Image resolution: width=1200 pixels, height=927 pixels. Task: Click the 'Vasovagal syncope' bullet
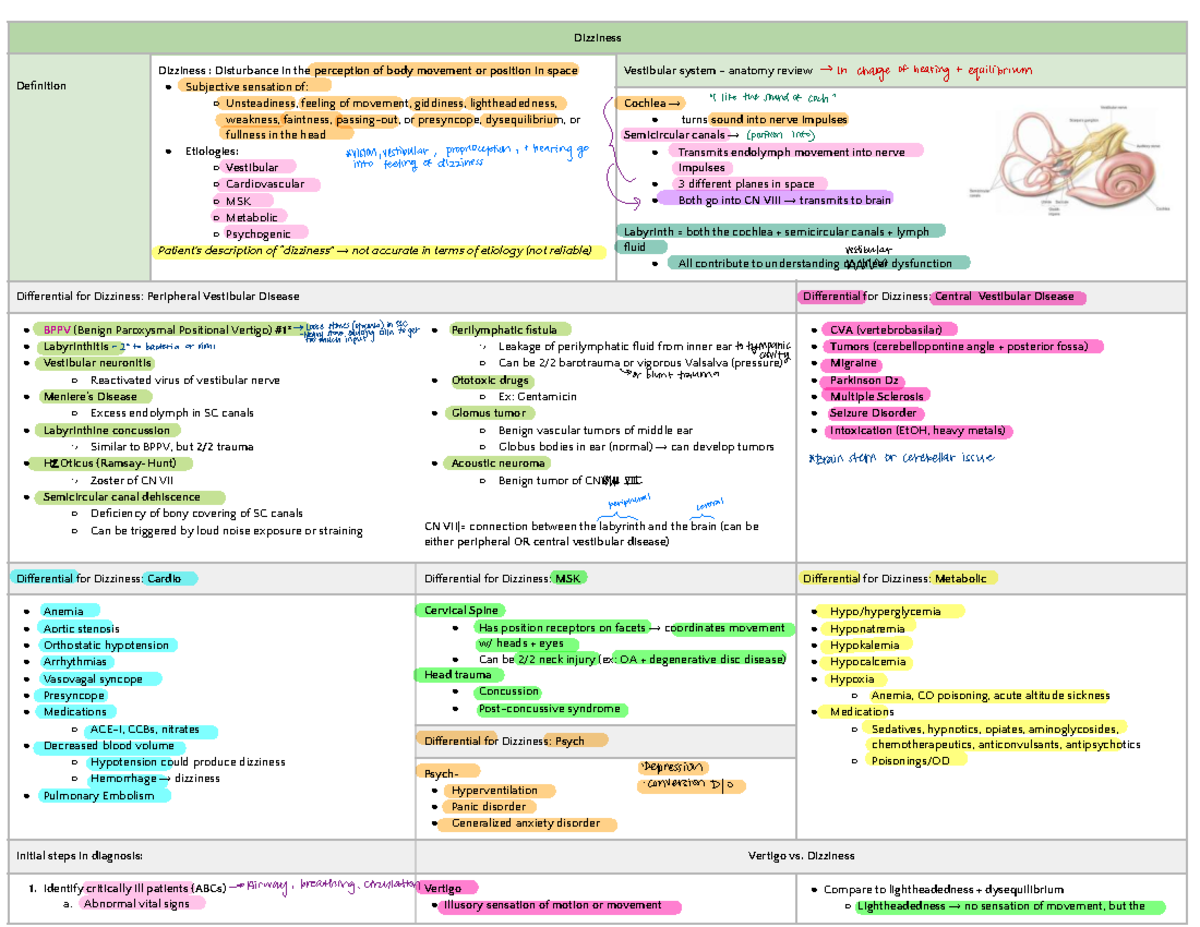click(94, 679)
